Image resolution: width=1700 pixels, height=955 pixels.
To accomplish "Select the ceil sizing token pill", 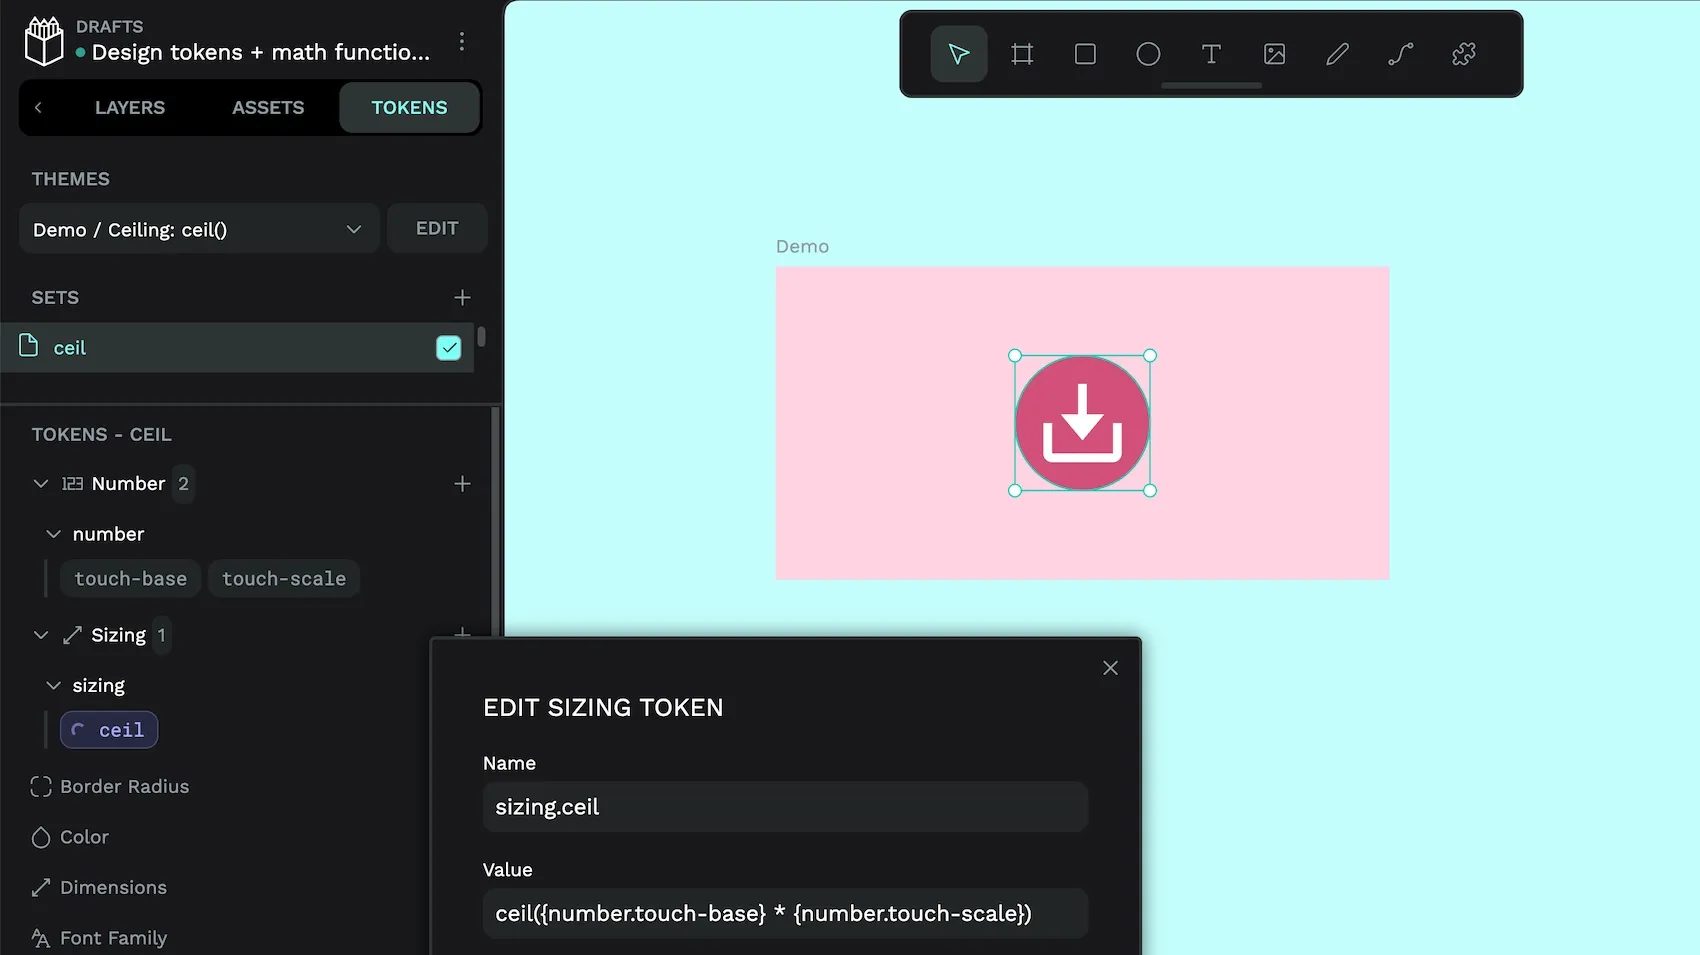I will 109,730.
